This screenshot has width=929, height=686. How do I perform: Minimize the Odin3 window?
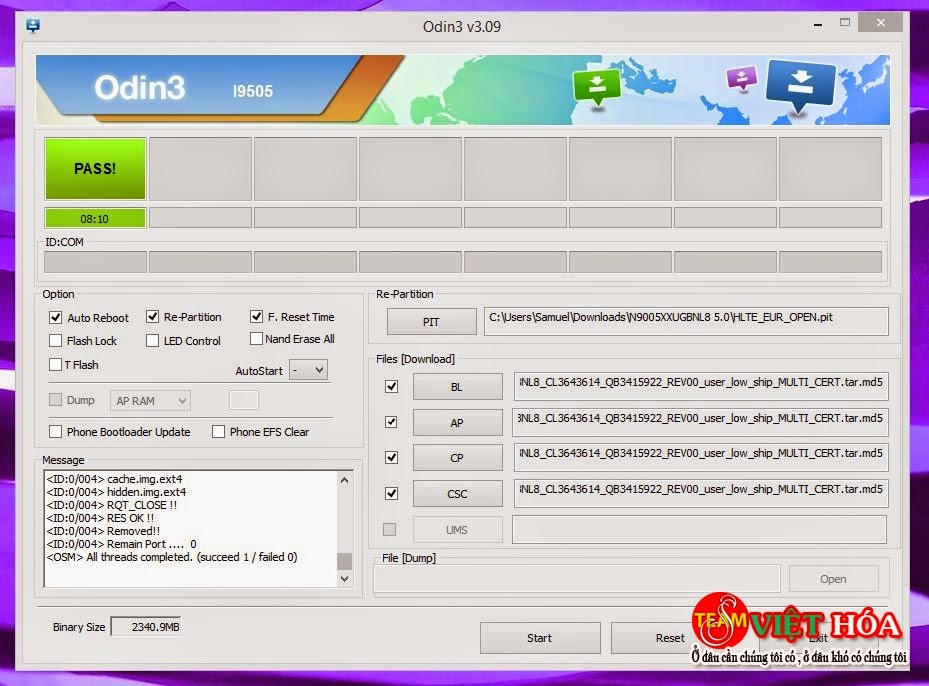click(x=818, y=24)
